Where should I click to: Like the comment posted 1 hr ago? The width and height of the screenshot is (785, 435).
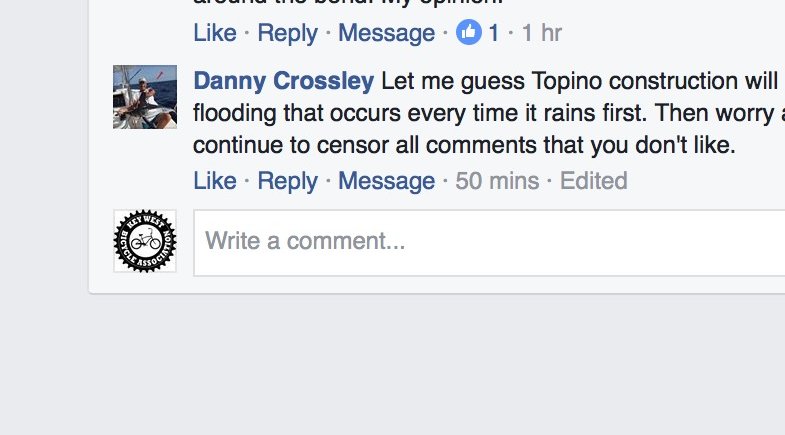point(215,33)
